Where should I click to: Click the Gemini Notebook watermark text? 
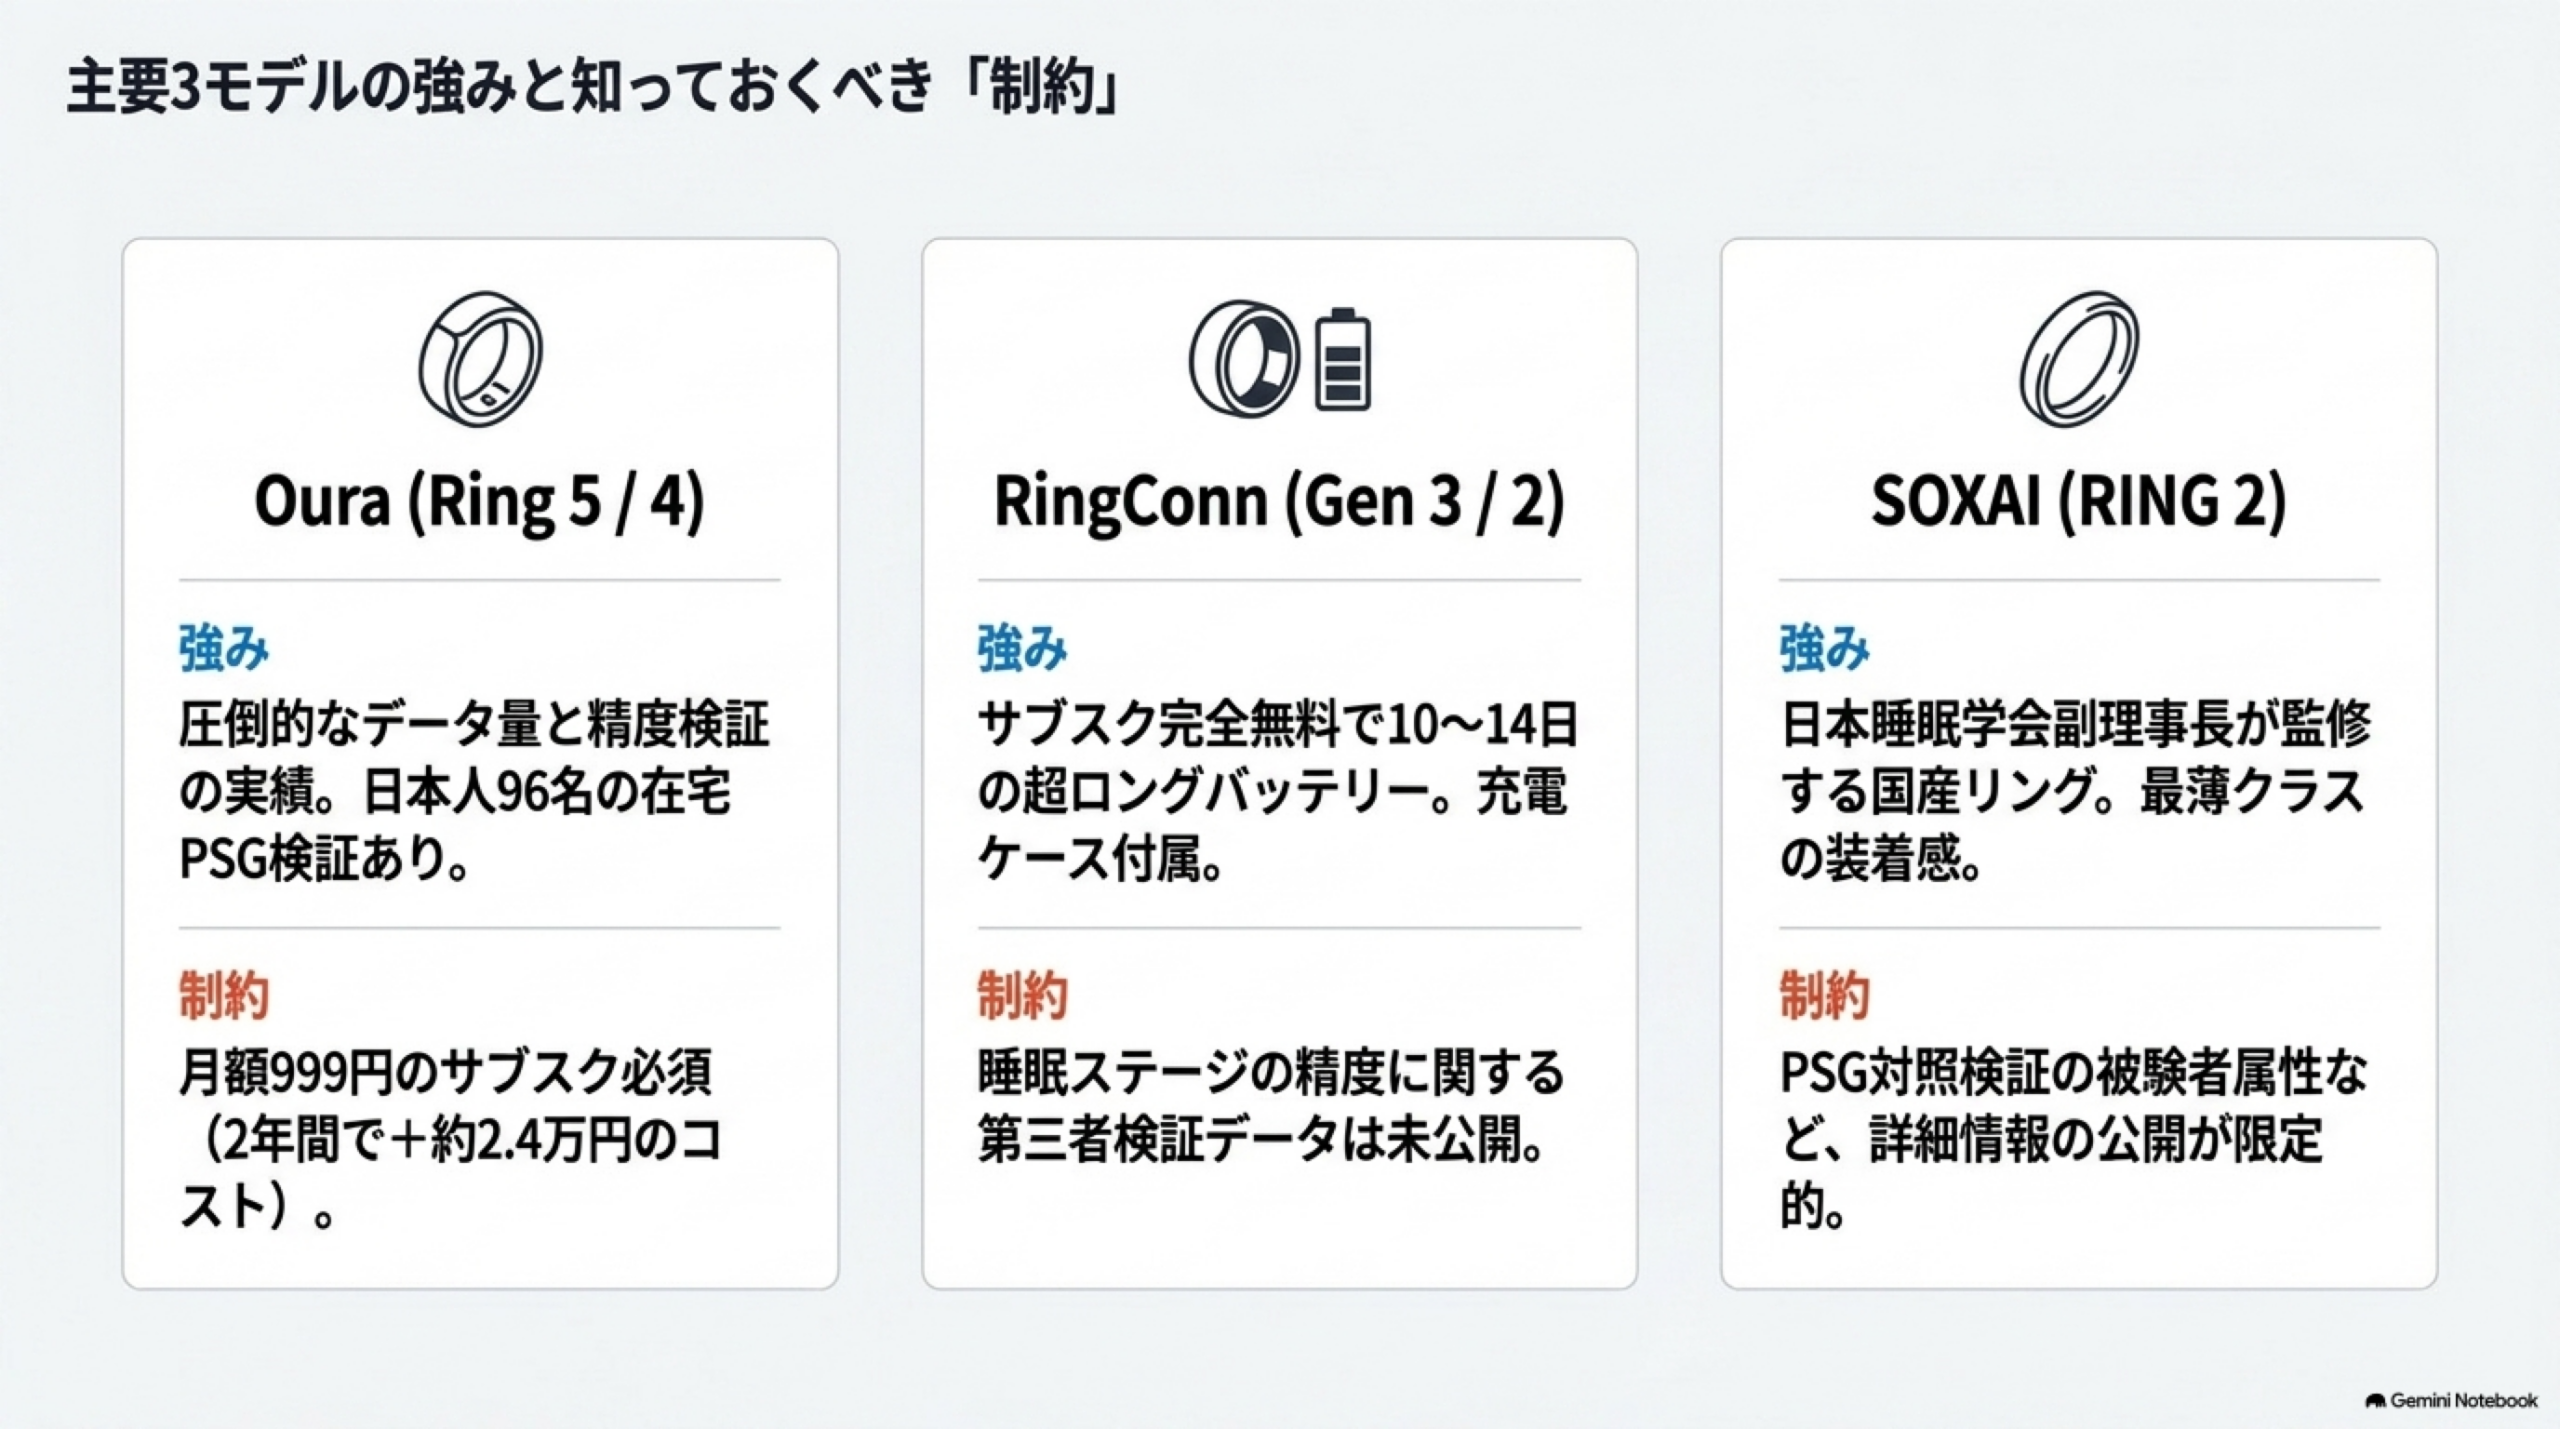2463,1401
